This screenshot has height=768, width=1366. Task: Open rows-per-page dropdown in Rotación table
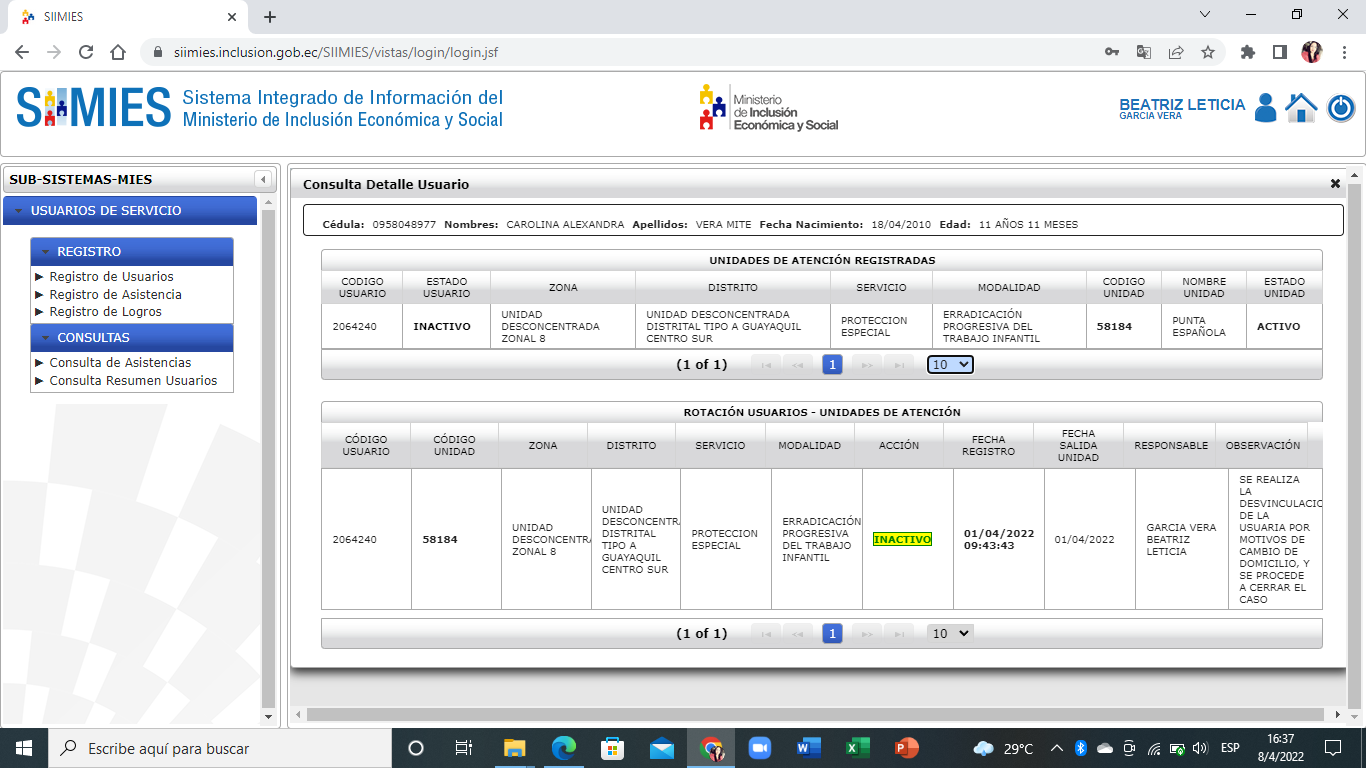point(950,633)
